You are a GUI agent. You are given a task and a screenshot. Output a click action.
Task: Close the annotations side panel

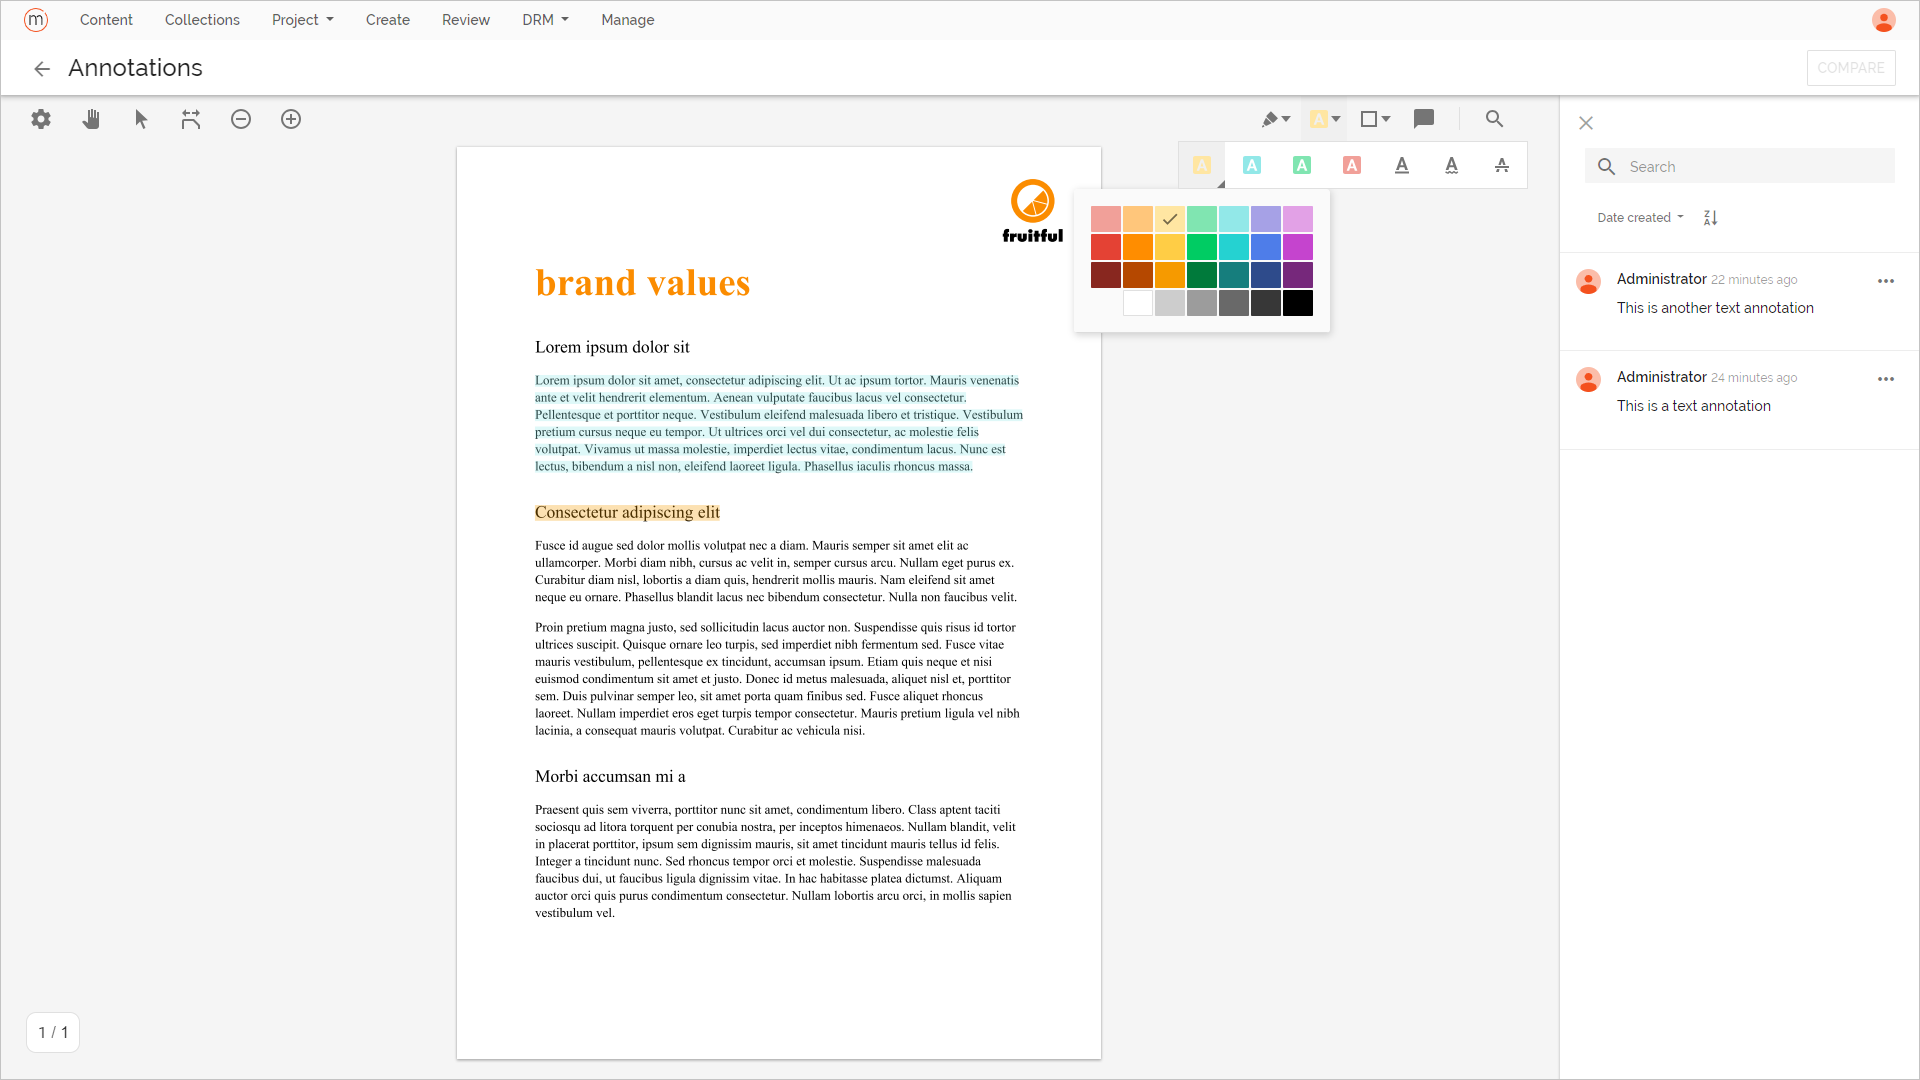pyautogui.click(x=1586, y=123)
